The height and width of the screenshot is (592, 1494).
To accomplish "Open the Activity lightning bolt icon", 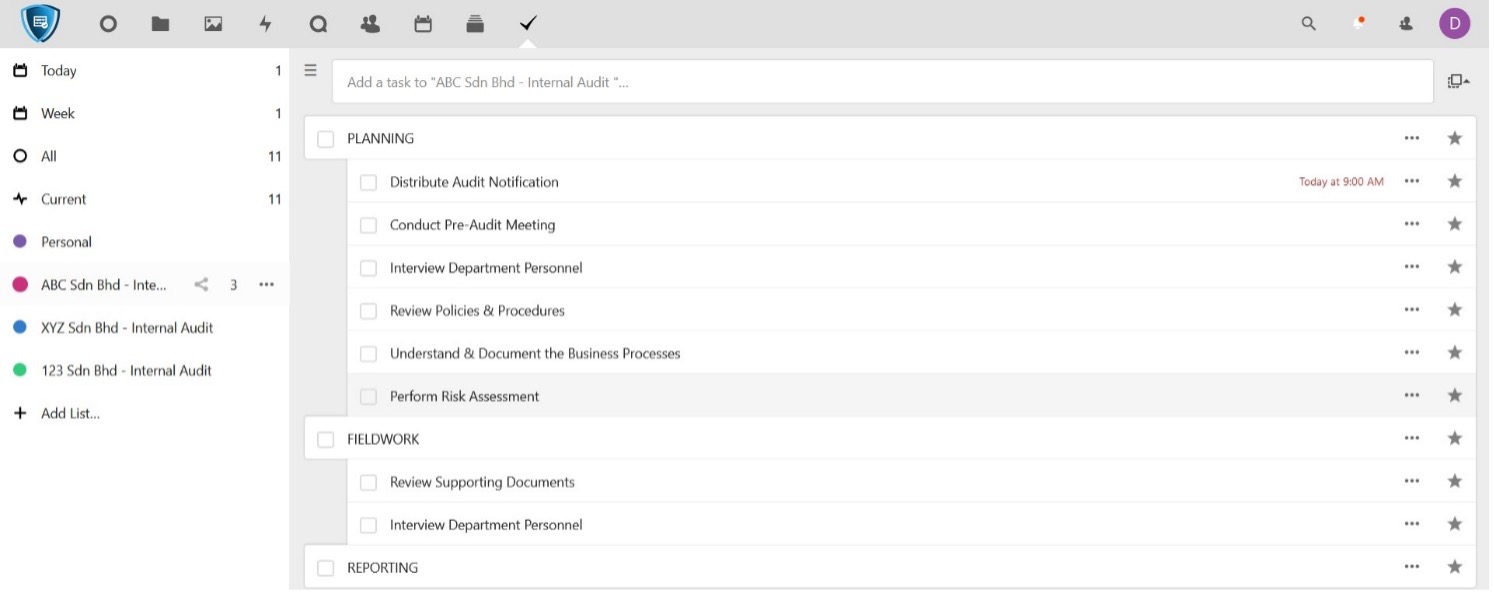I will click(265, 24).
